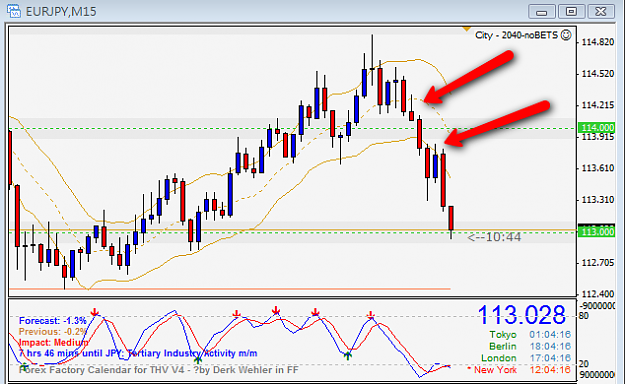Screen dimensions: 625x384
Task: Click the 113.310 price scale value
Action: coord(597,200)
